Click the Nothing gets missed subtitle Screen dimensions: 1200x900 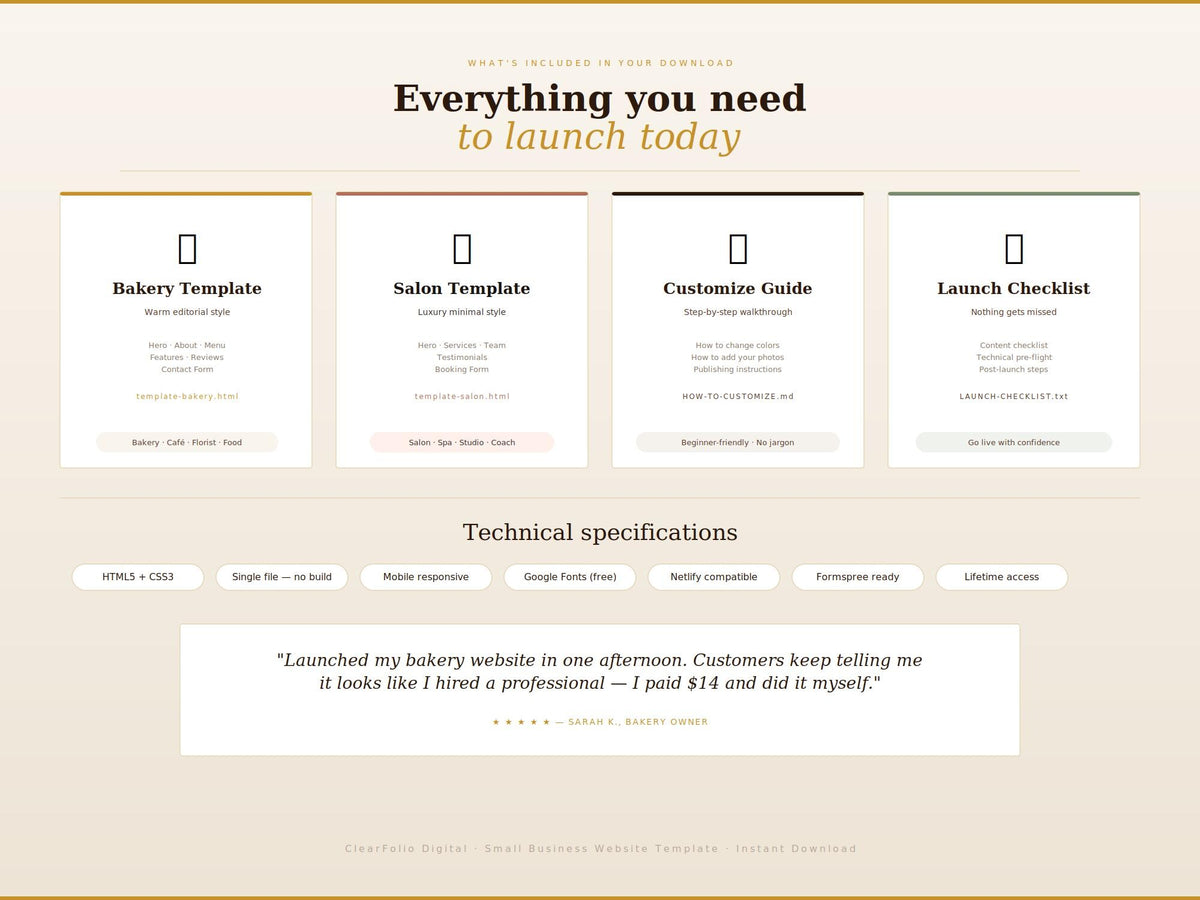tap(1014, 312)
